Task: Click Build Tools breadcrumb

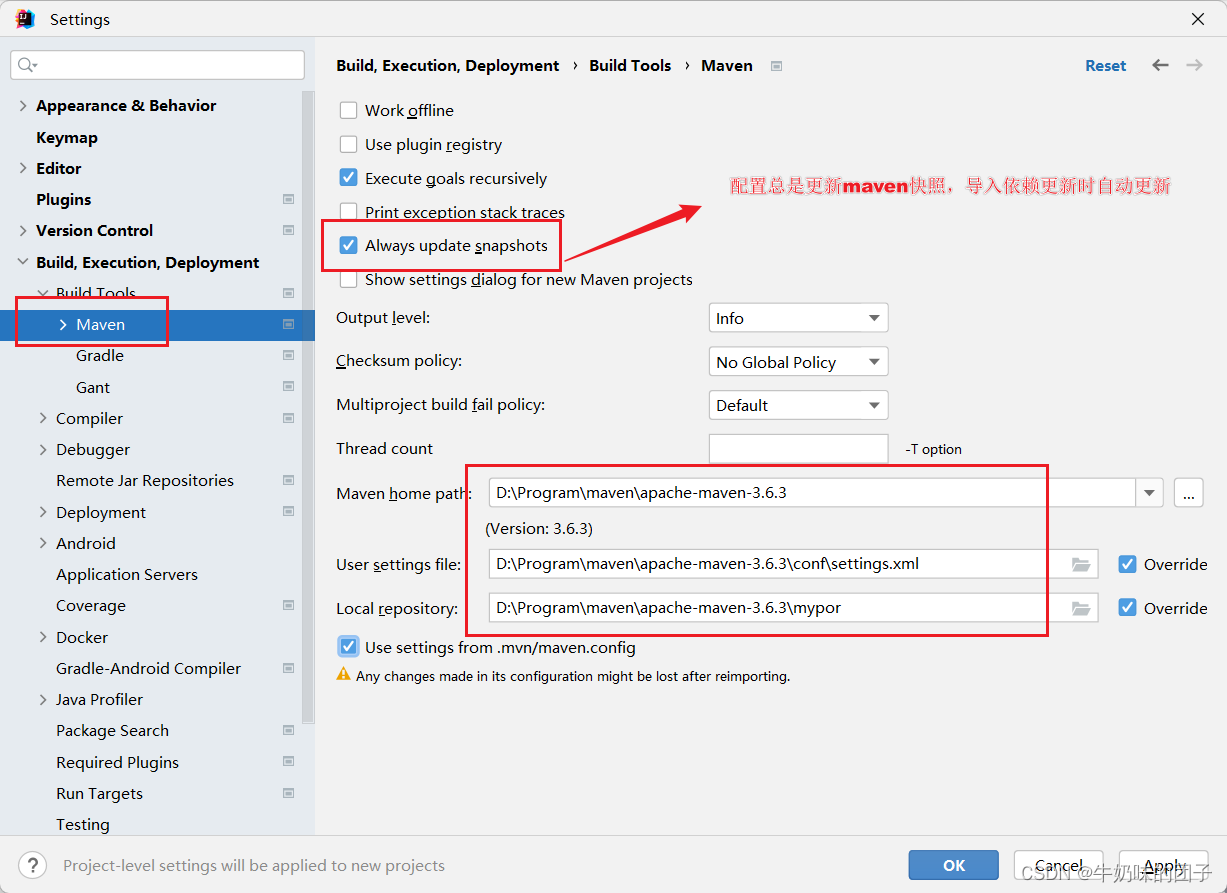Action: 630,65
